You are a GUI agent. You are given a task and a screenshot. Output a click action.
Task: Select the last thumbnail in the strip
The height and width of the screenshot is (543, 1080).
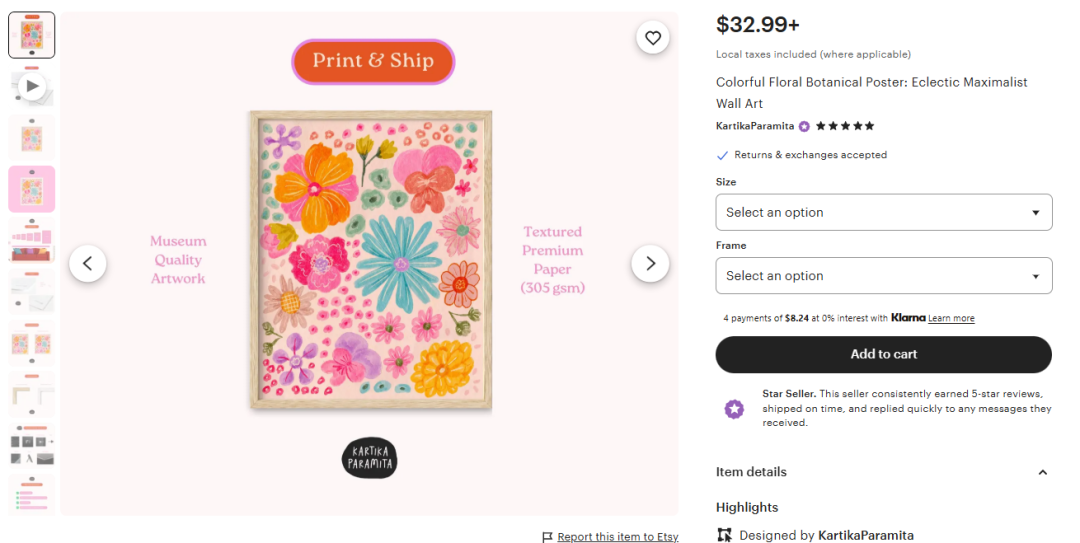(x=32, y=494)
